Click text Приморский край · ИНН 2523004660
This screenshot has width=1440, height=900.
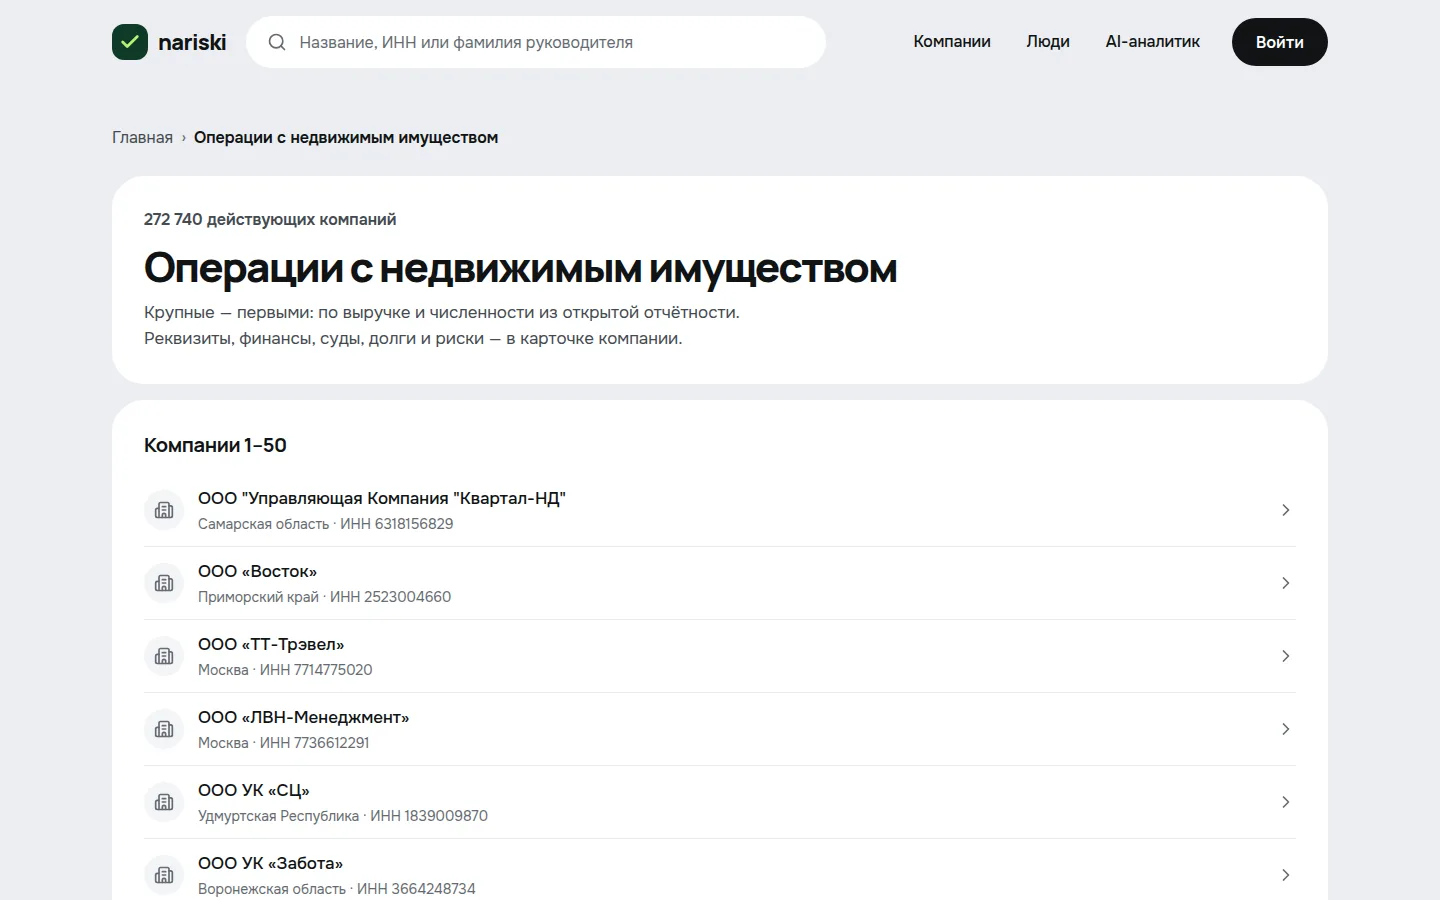[325, 597]
